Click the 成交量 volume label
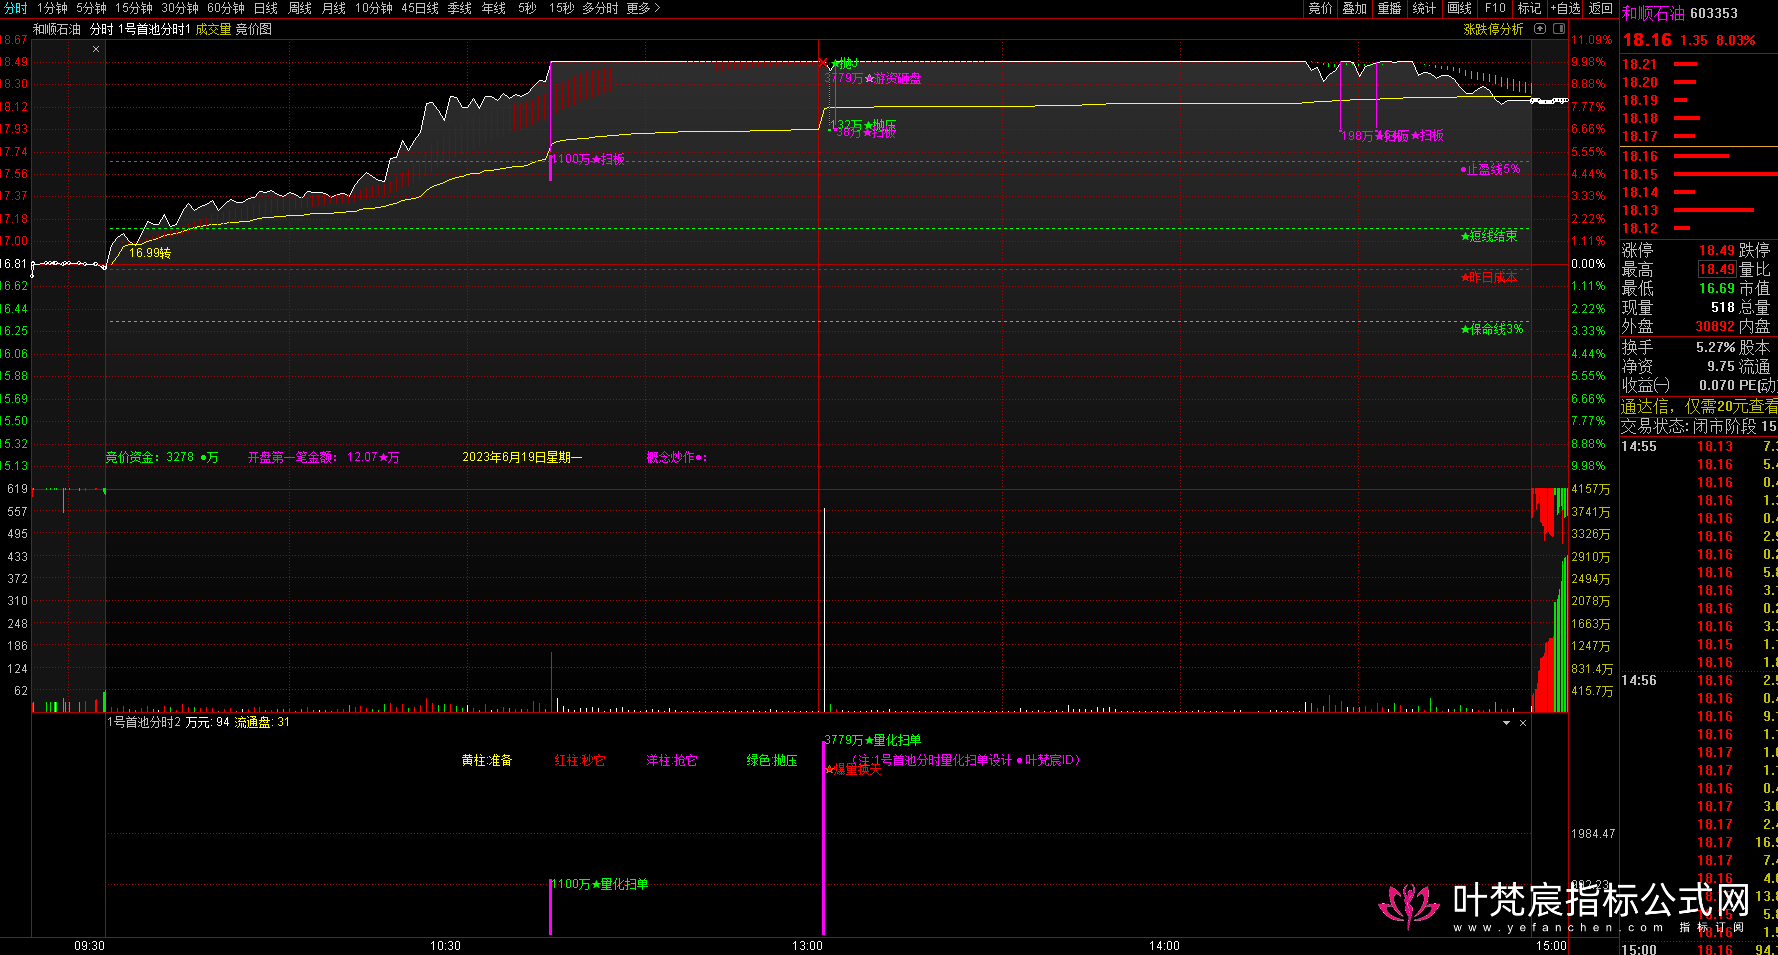Image resolution: width=1778 pixels, height=955 pixels. click(213, 30)
